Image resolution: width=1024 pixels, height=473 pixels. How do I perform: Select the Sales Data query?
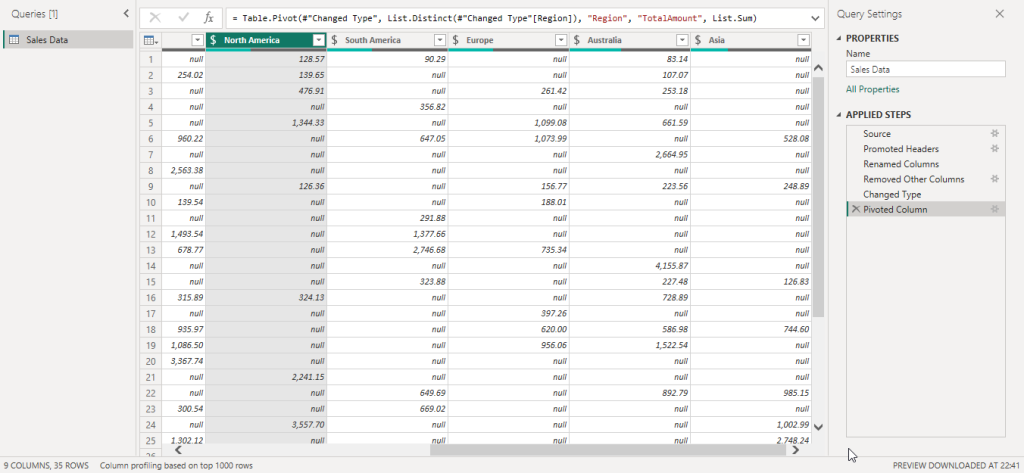tap(68, 40)
